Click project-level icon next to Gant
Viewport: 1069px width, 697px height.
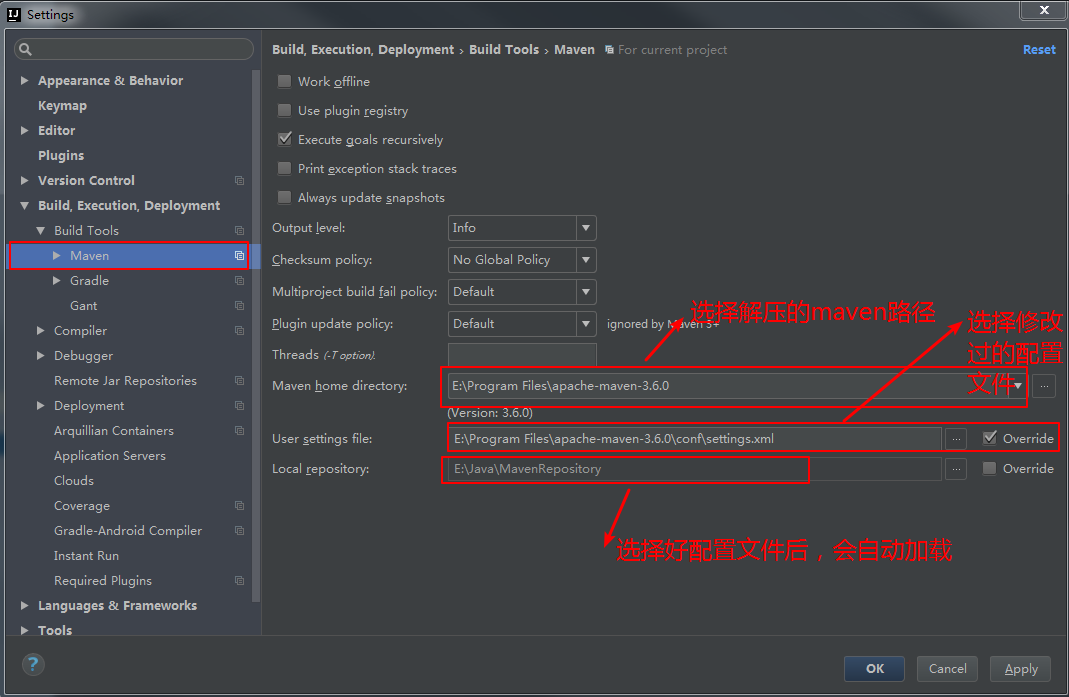(x=239, y=306)
